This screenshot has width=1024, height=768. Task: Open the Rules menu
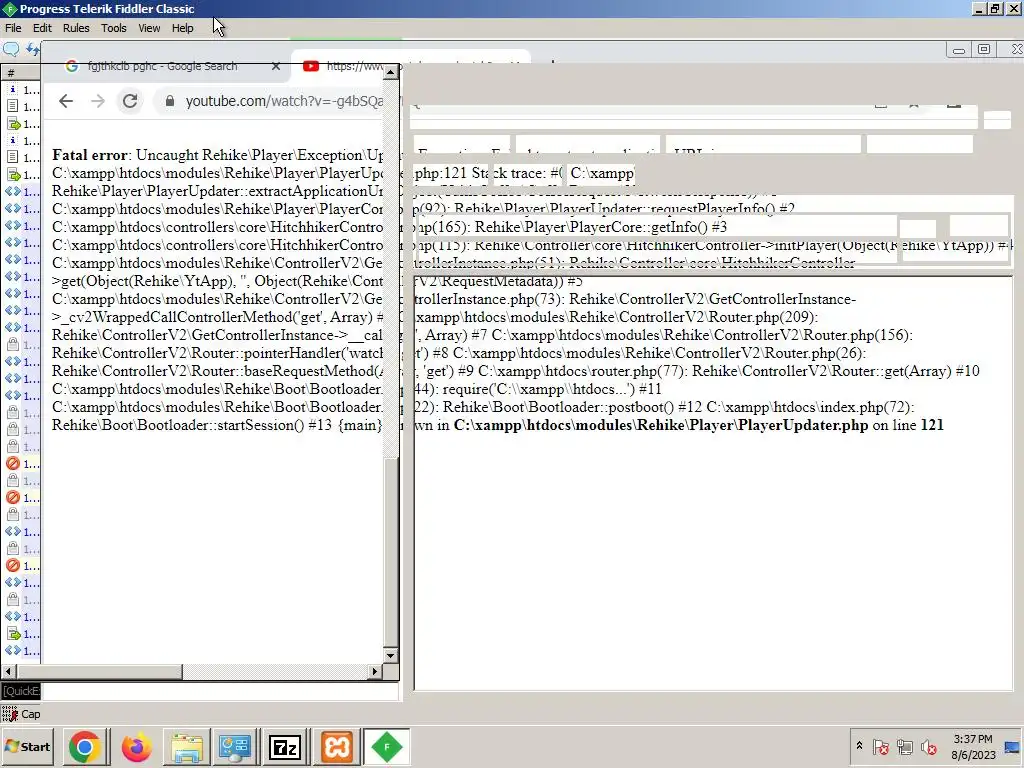76,28
